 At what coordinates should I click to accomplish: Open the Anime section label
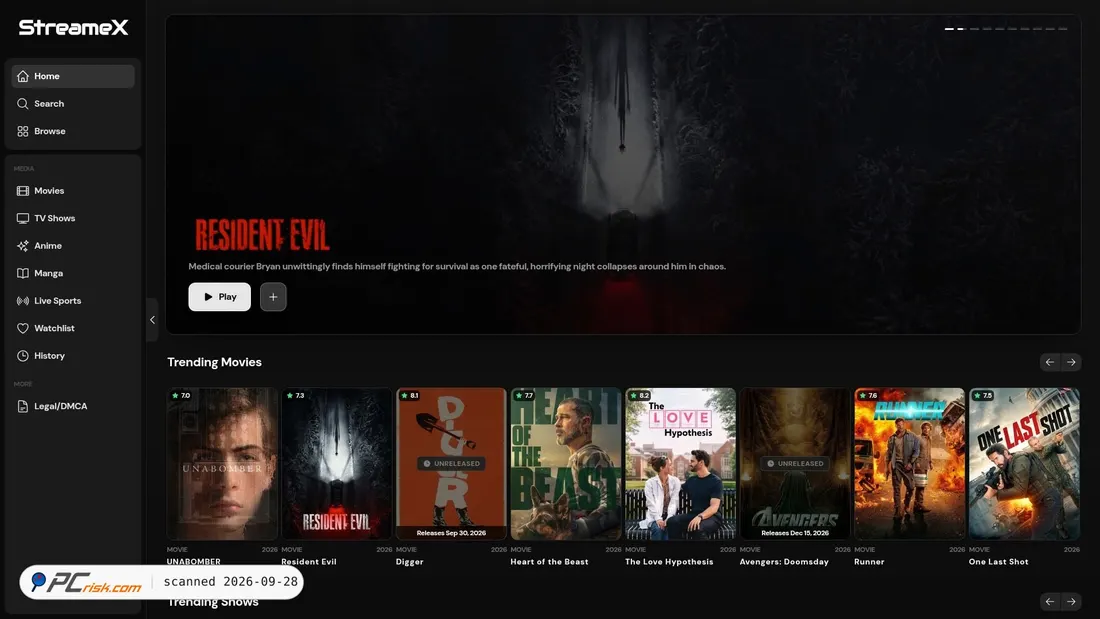point(48,246)
